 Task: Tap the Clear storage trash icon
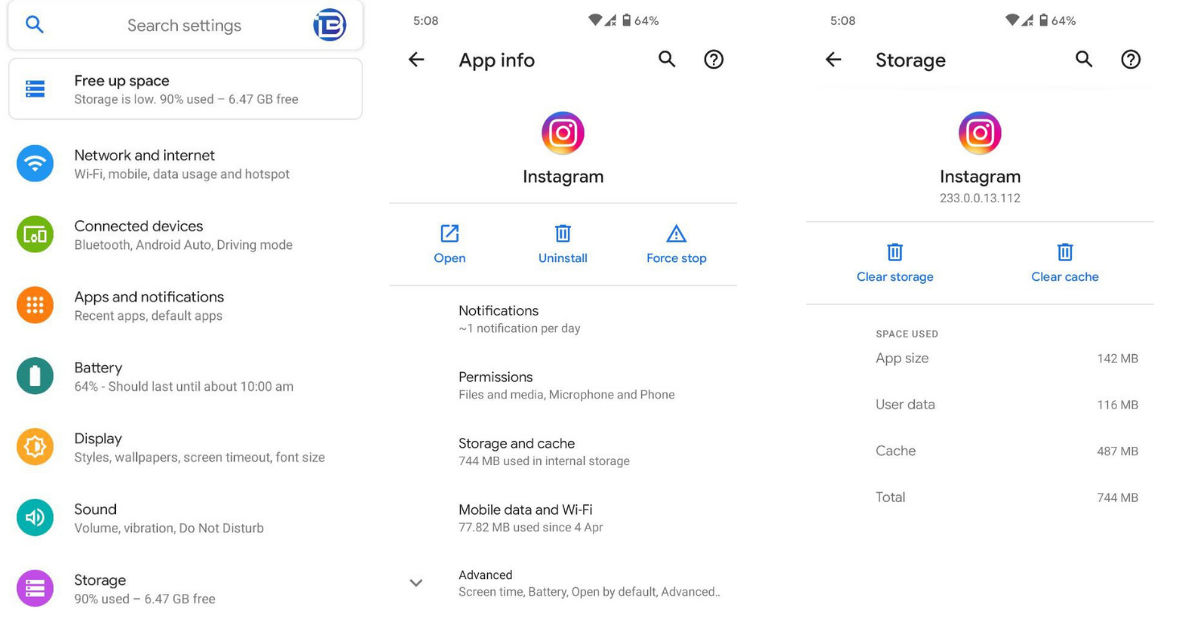coord(895,252)
